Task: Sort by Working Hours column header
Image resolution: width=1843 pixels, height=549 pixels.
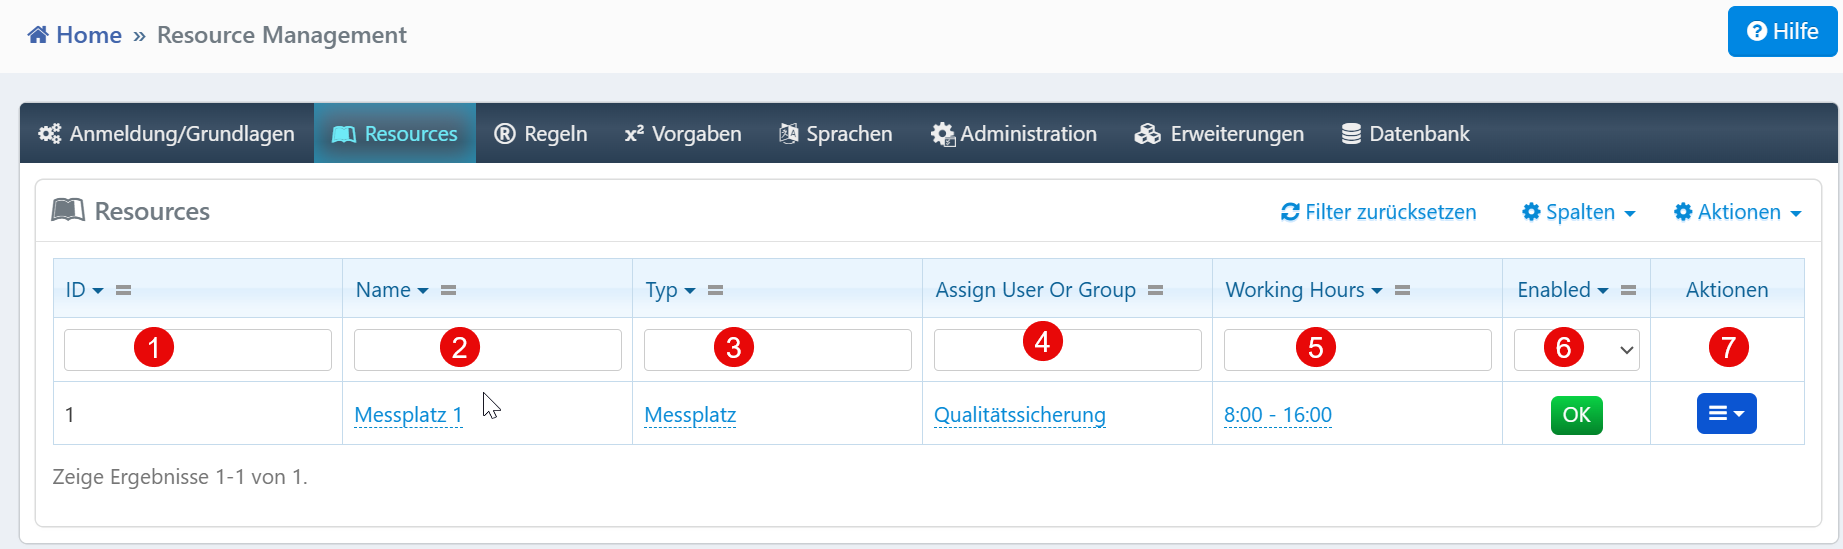Action: point(1304,290)
